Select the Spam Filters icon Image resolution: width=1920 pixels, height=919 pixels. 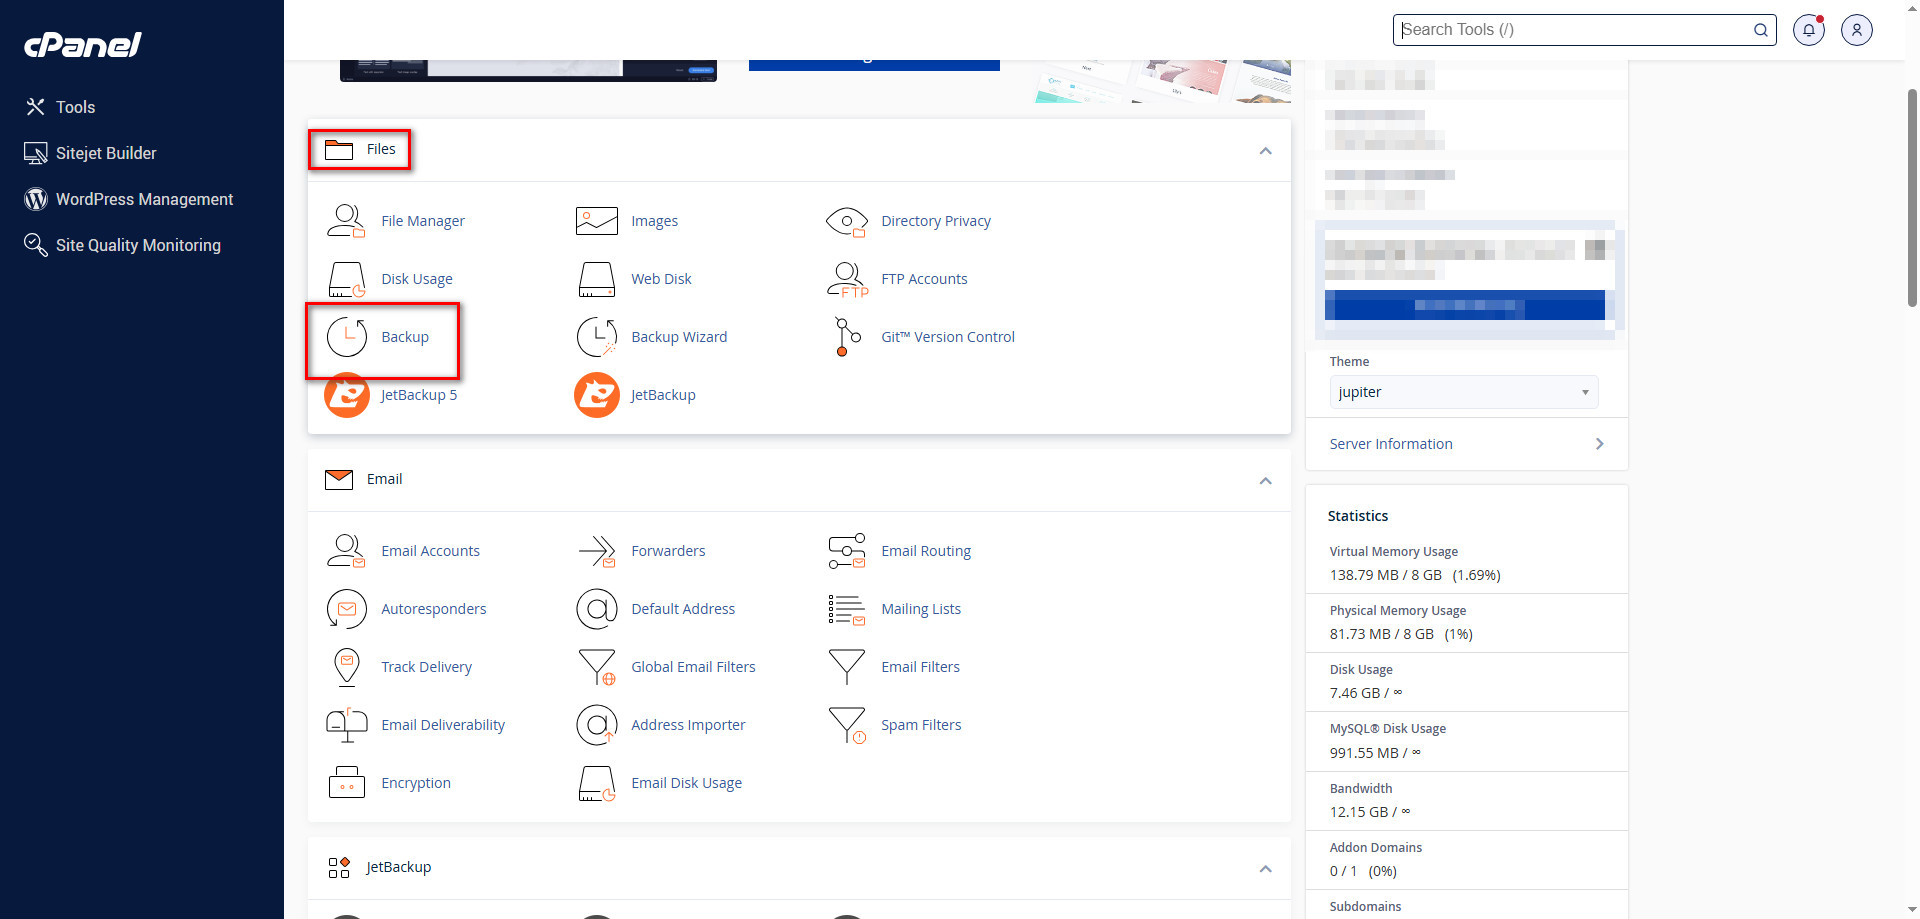[x=846, y=724]
